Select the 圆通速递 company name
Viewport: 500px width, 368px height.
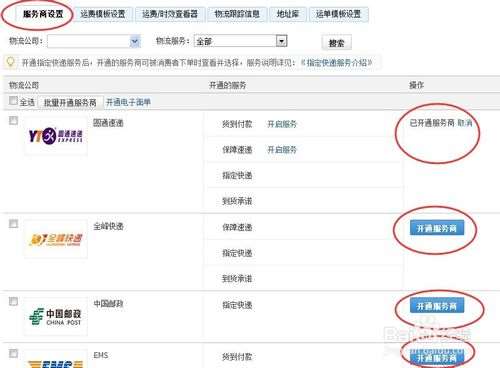click(x=108, y=123)
